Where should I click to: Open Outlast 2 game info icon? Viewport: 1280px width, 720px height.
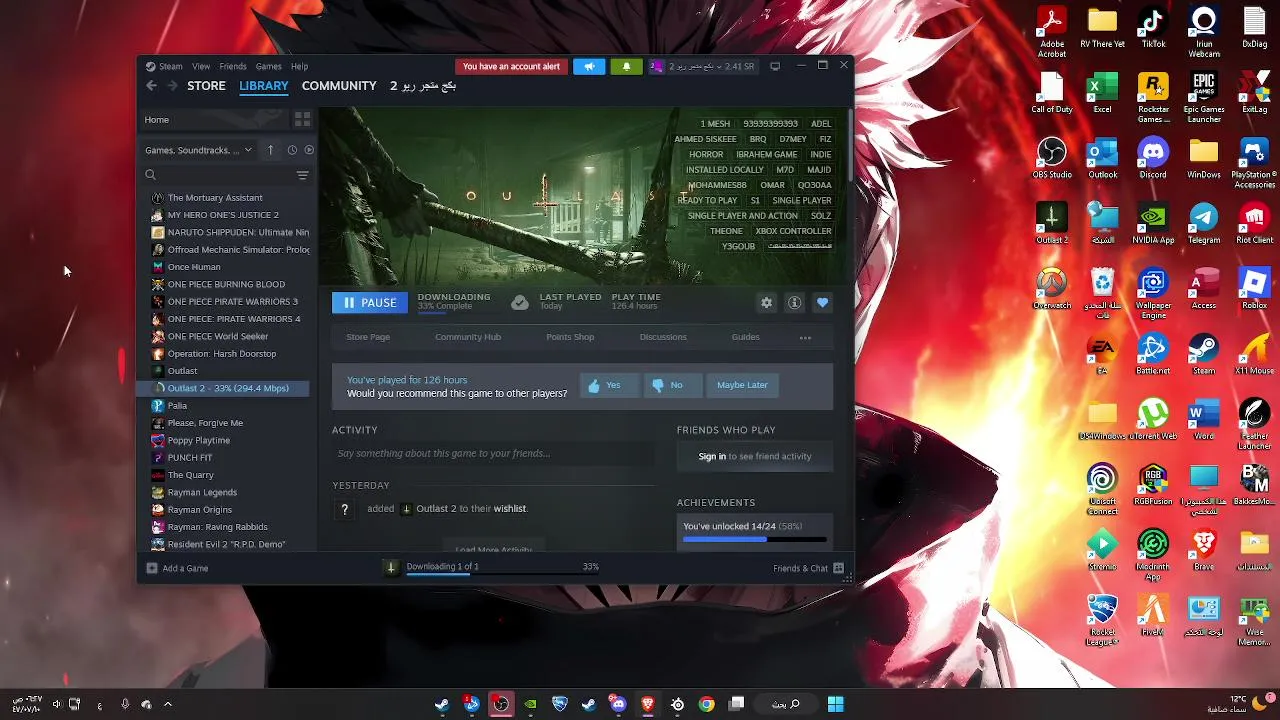tap(794, 303)
